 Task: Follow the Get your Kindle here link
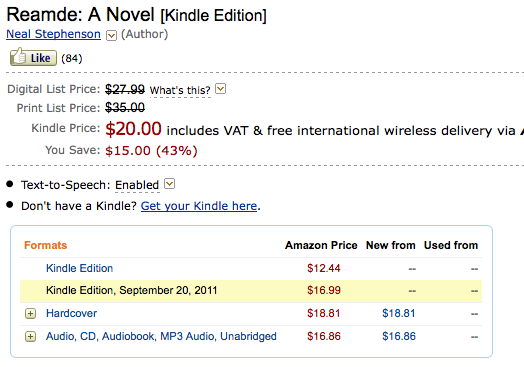[x=199, y=206]
